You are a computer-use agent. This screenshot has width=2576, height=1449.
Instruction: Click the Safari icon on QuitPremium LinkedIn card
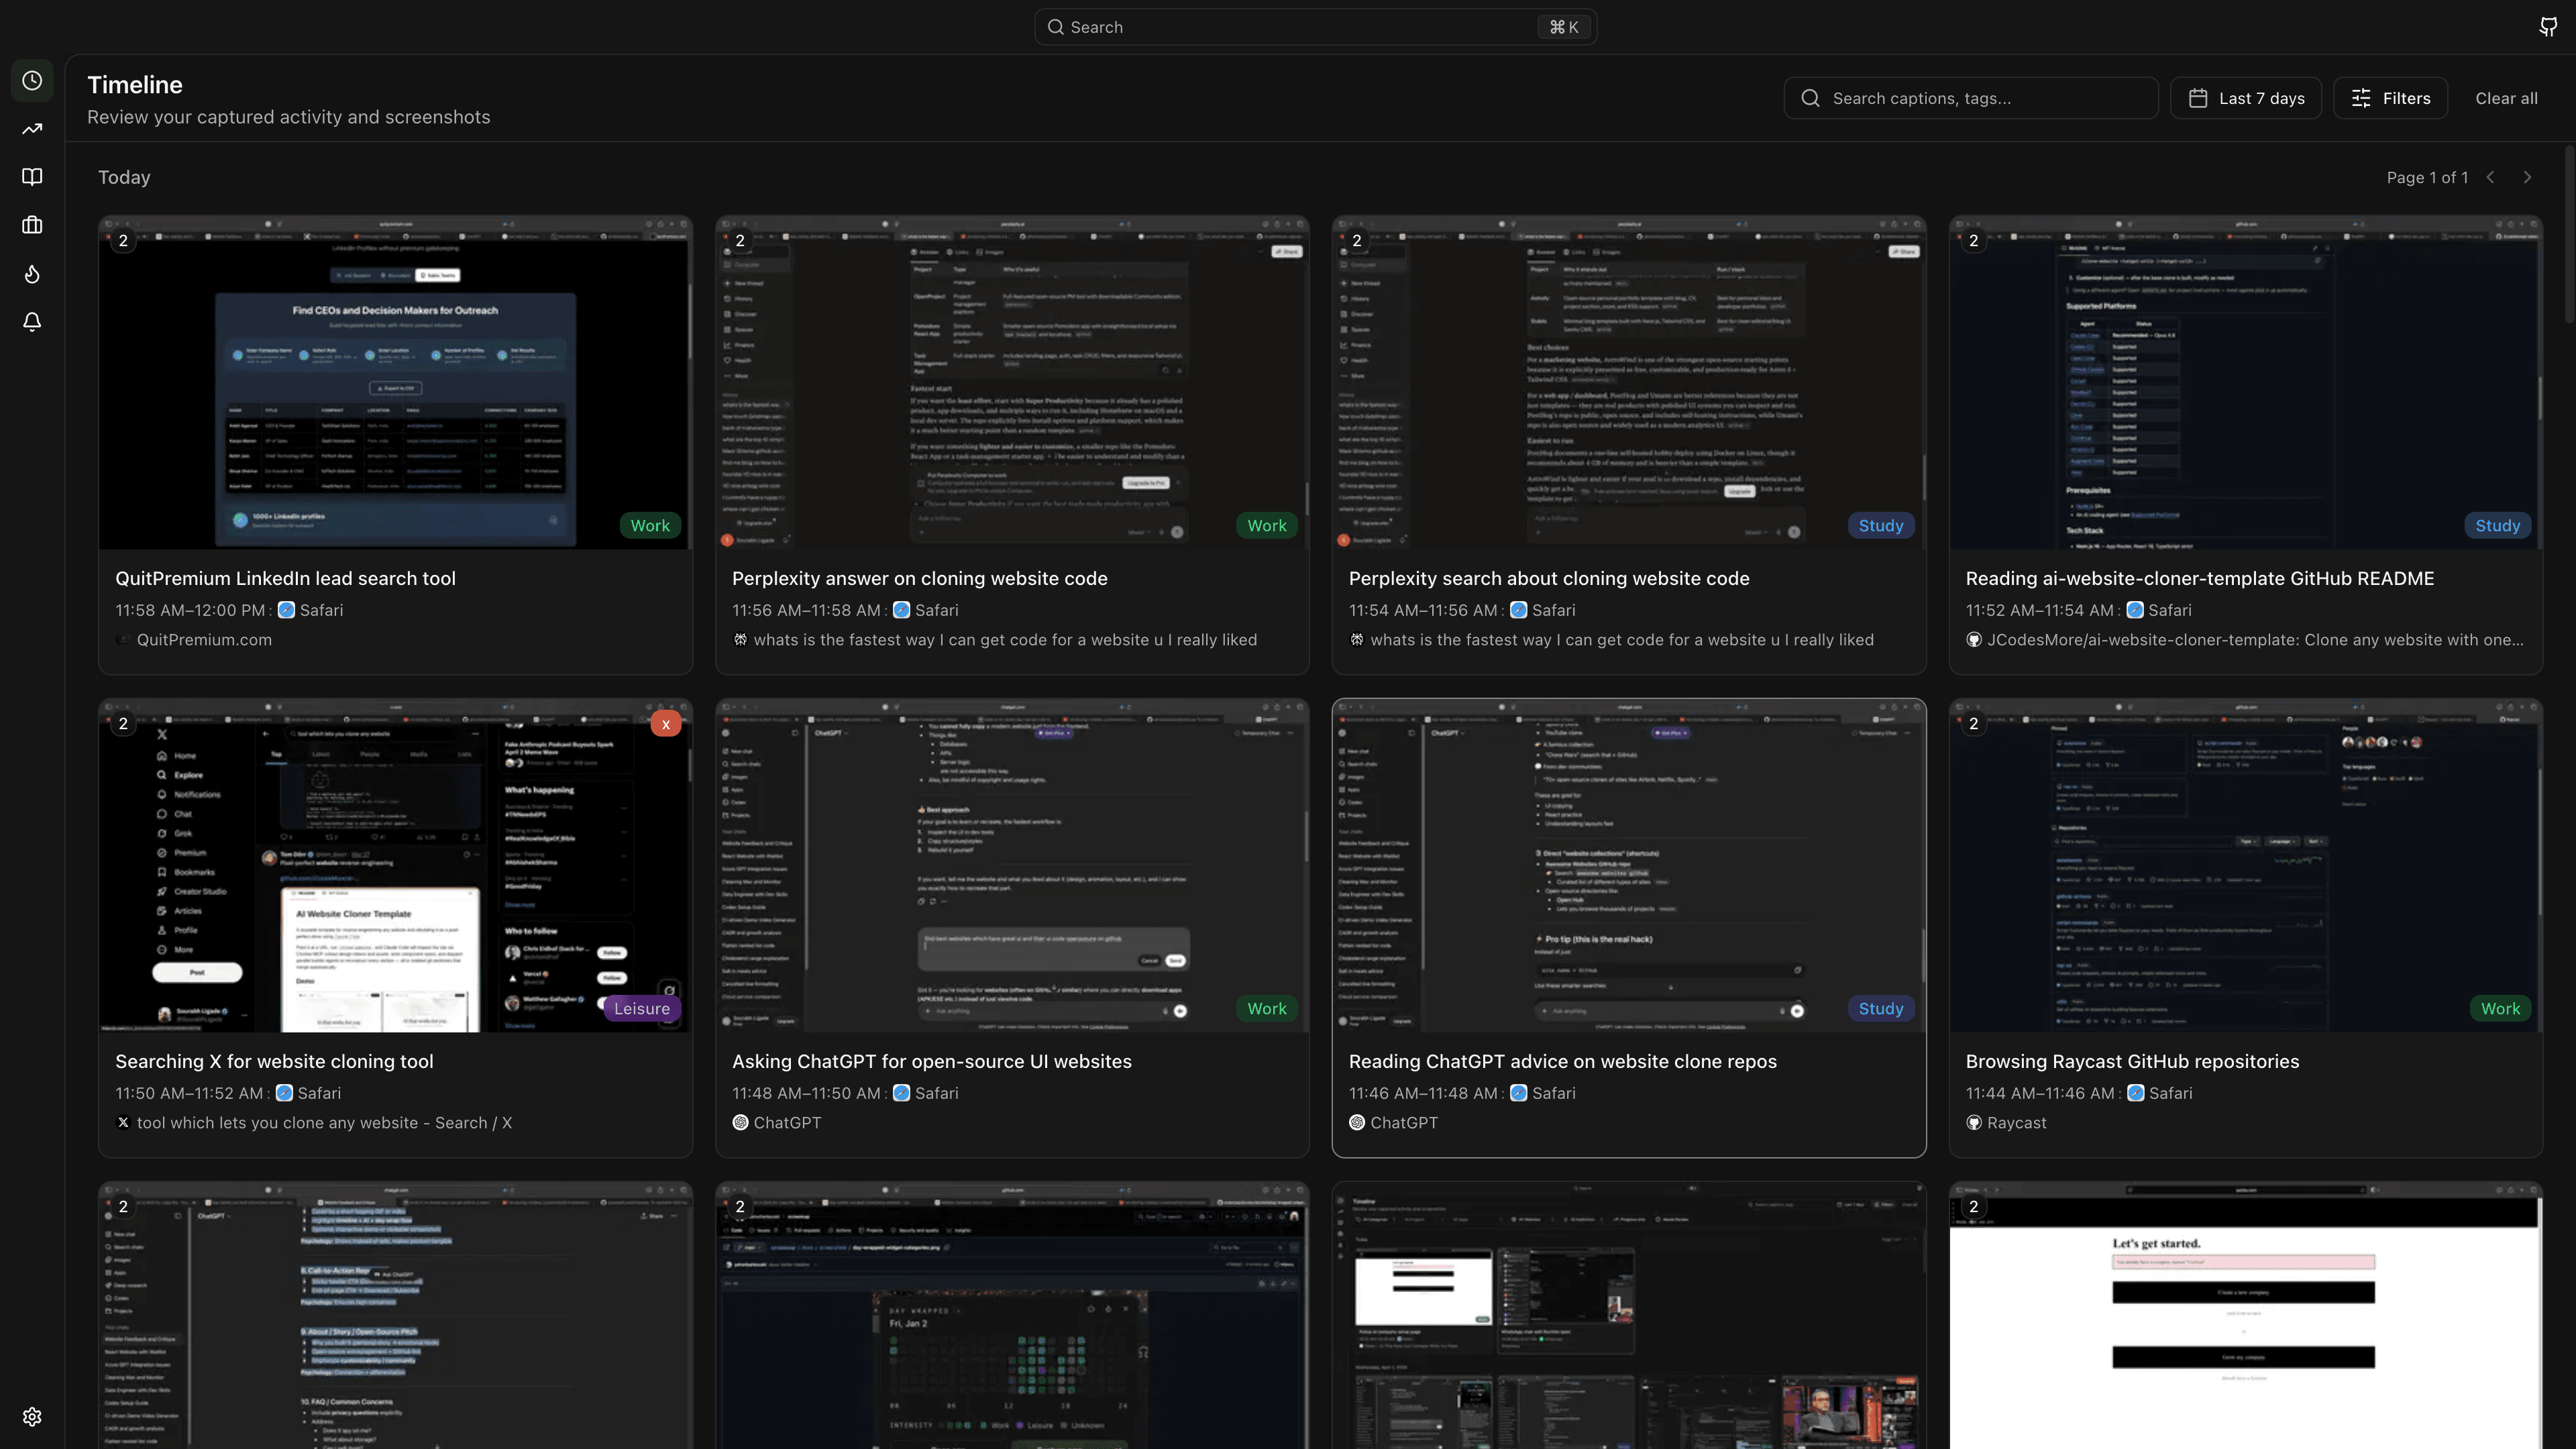click(x=286, y=610)
